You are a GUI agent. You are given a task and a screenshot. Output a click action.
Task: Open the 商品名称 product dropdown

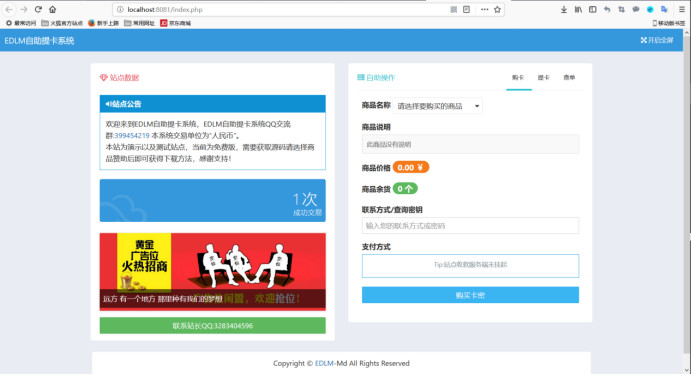click(x=438, y=106)
